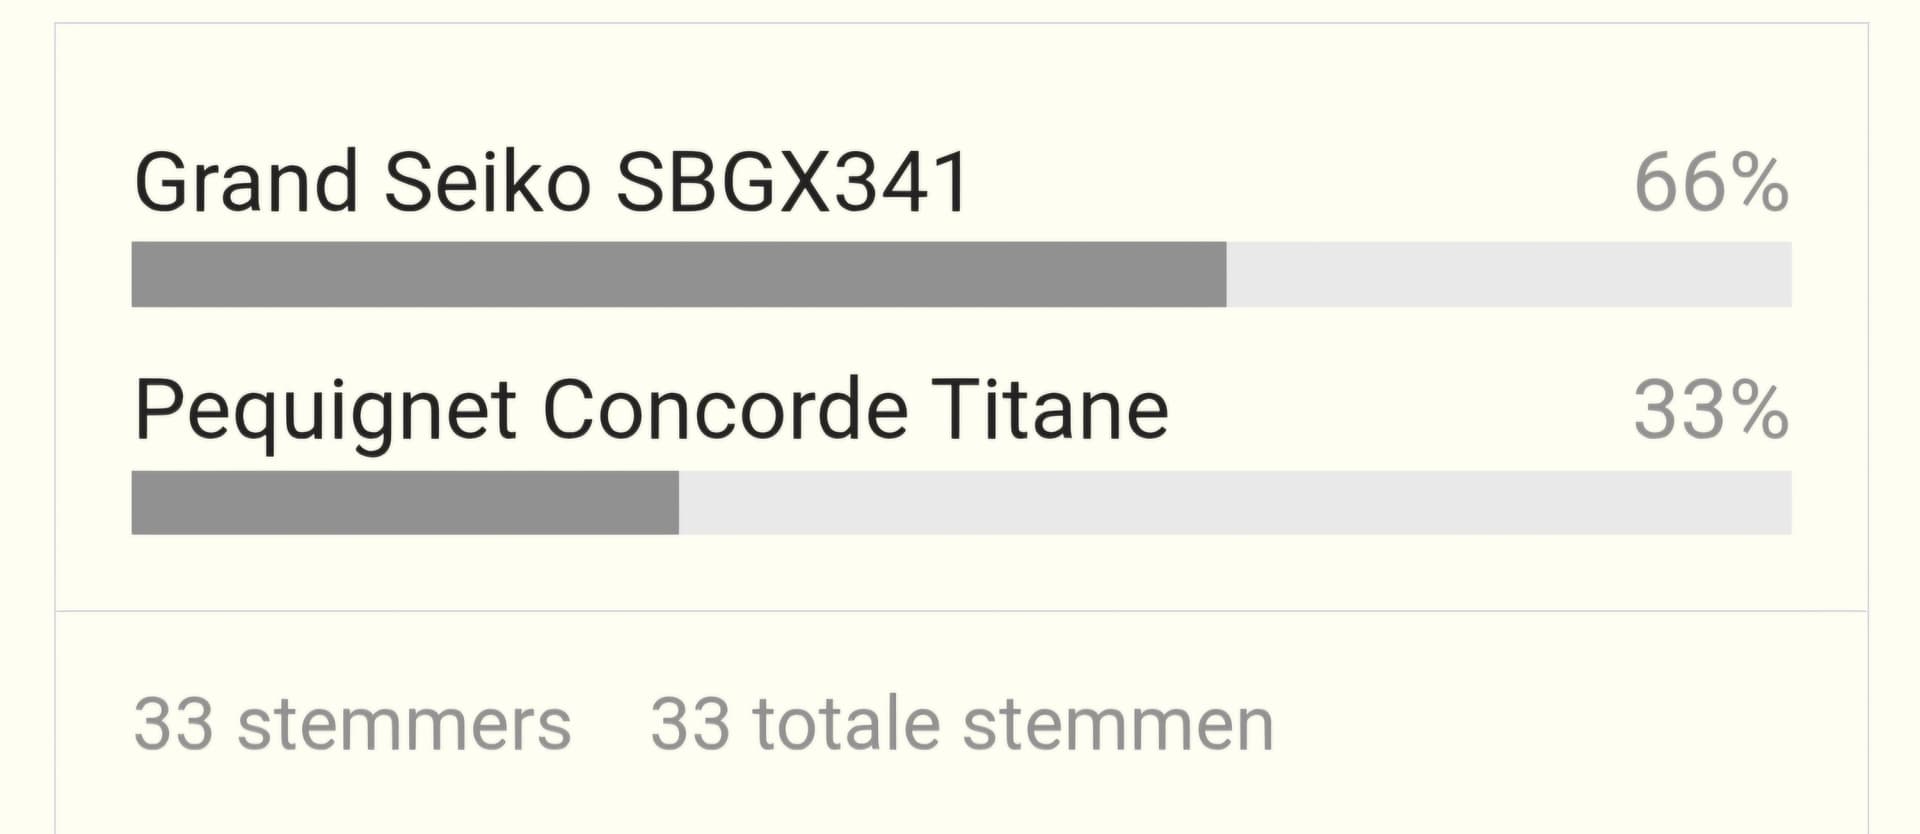Click the number 33 before "stemmers"
Viewport: 1920px width, 834px height.
click(x=172, y=724)
